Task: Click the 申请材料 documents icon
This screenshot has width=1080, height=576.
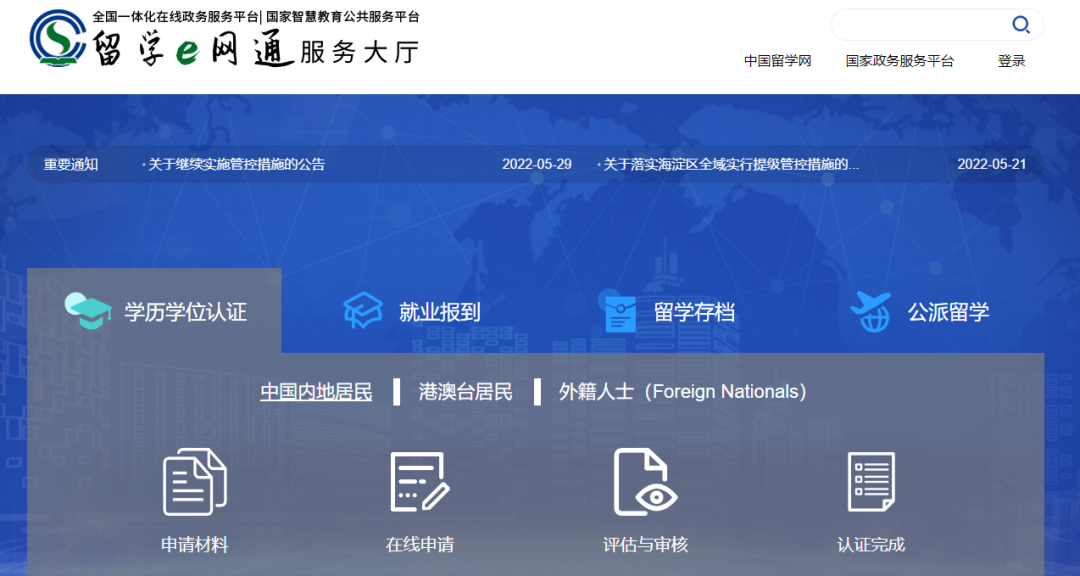Action: pyautogui.click(x=195, y=482)
